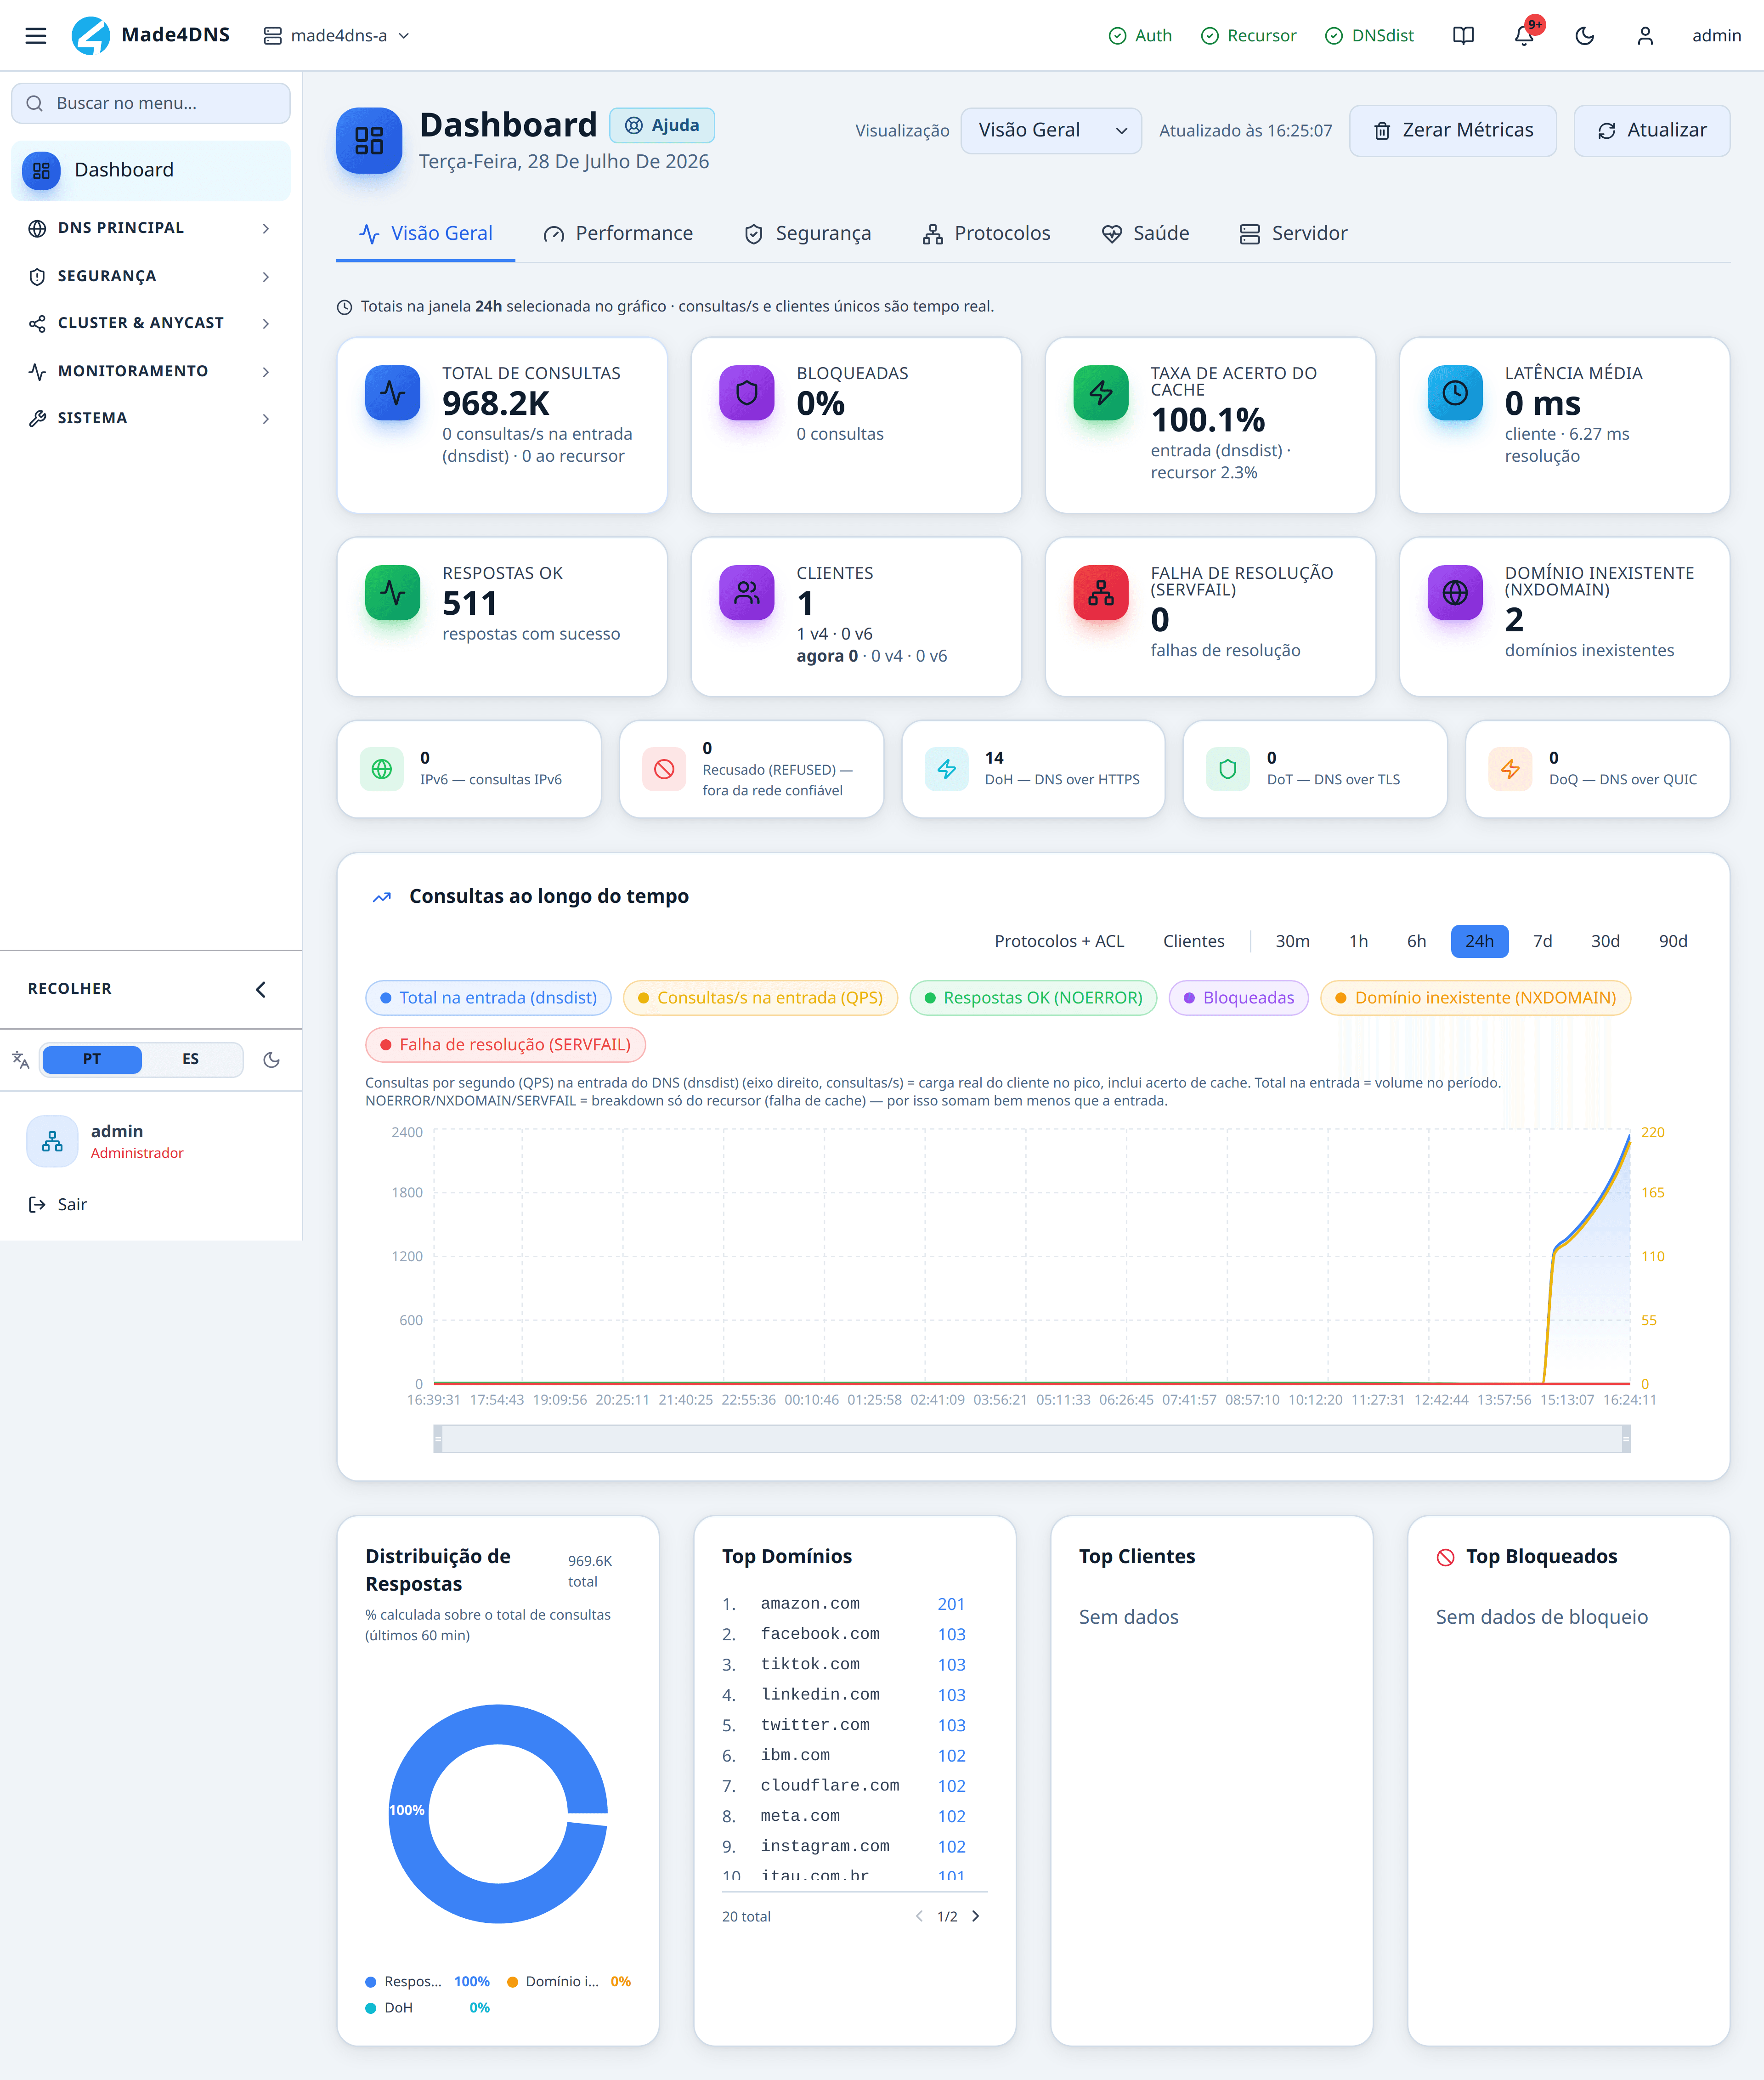Toggle Consultas/s na entrada (QPS) series
This screenshot has height=2080, width=1764.
click(x=760, y=998)
